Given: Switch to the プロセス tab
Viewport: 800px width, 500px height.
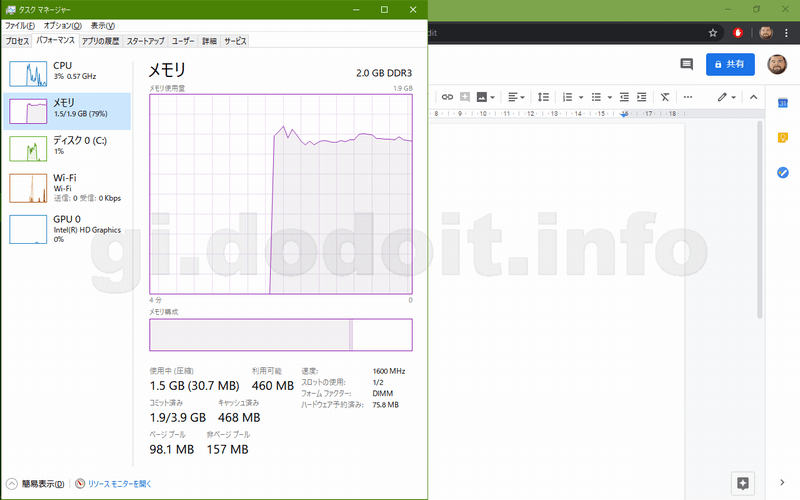Looking at the screenshot, I should (x=17, y=41).
